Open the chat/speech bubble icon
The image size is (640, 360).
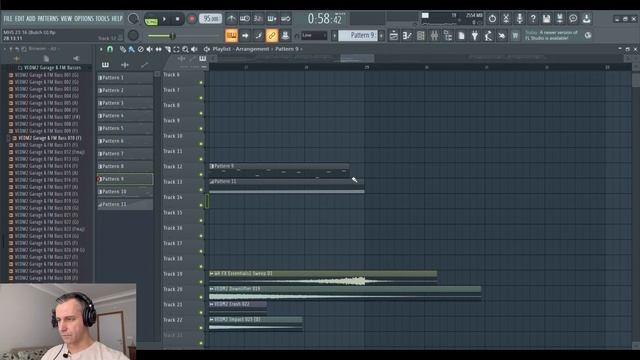click(573, 18)
